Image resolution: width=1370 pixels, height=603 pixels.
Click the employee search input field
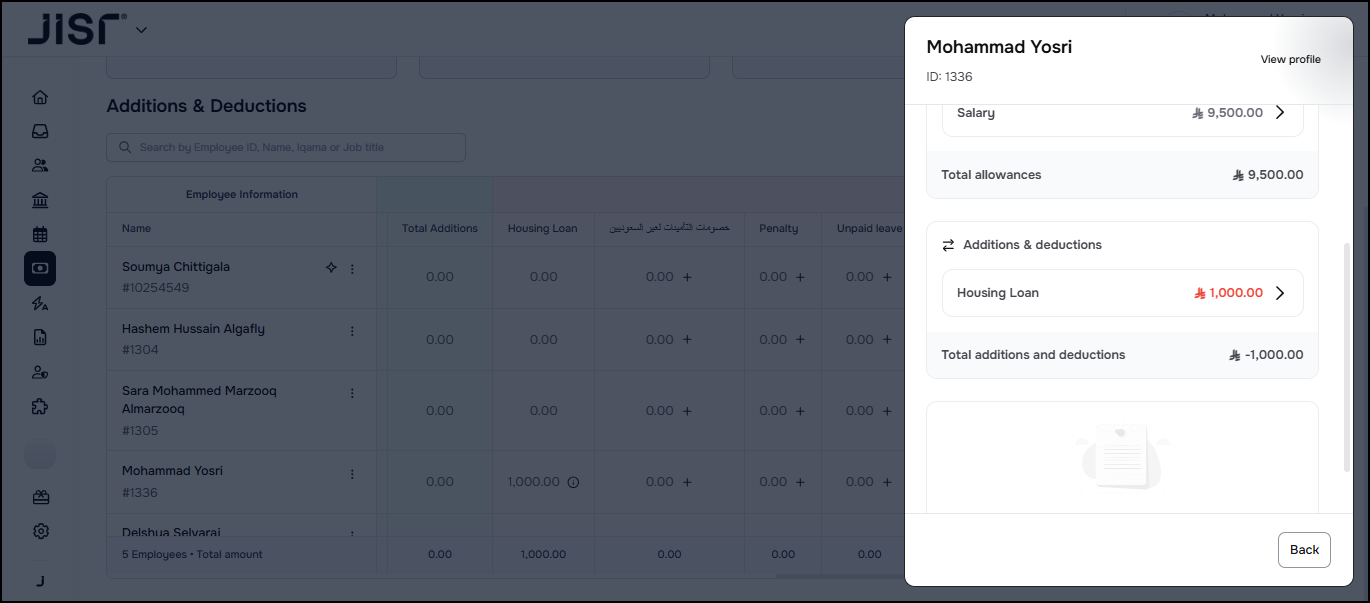[x=286, y=148]
